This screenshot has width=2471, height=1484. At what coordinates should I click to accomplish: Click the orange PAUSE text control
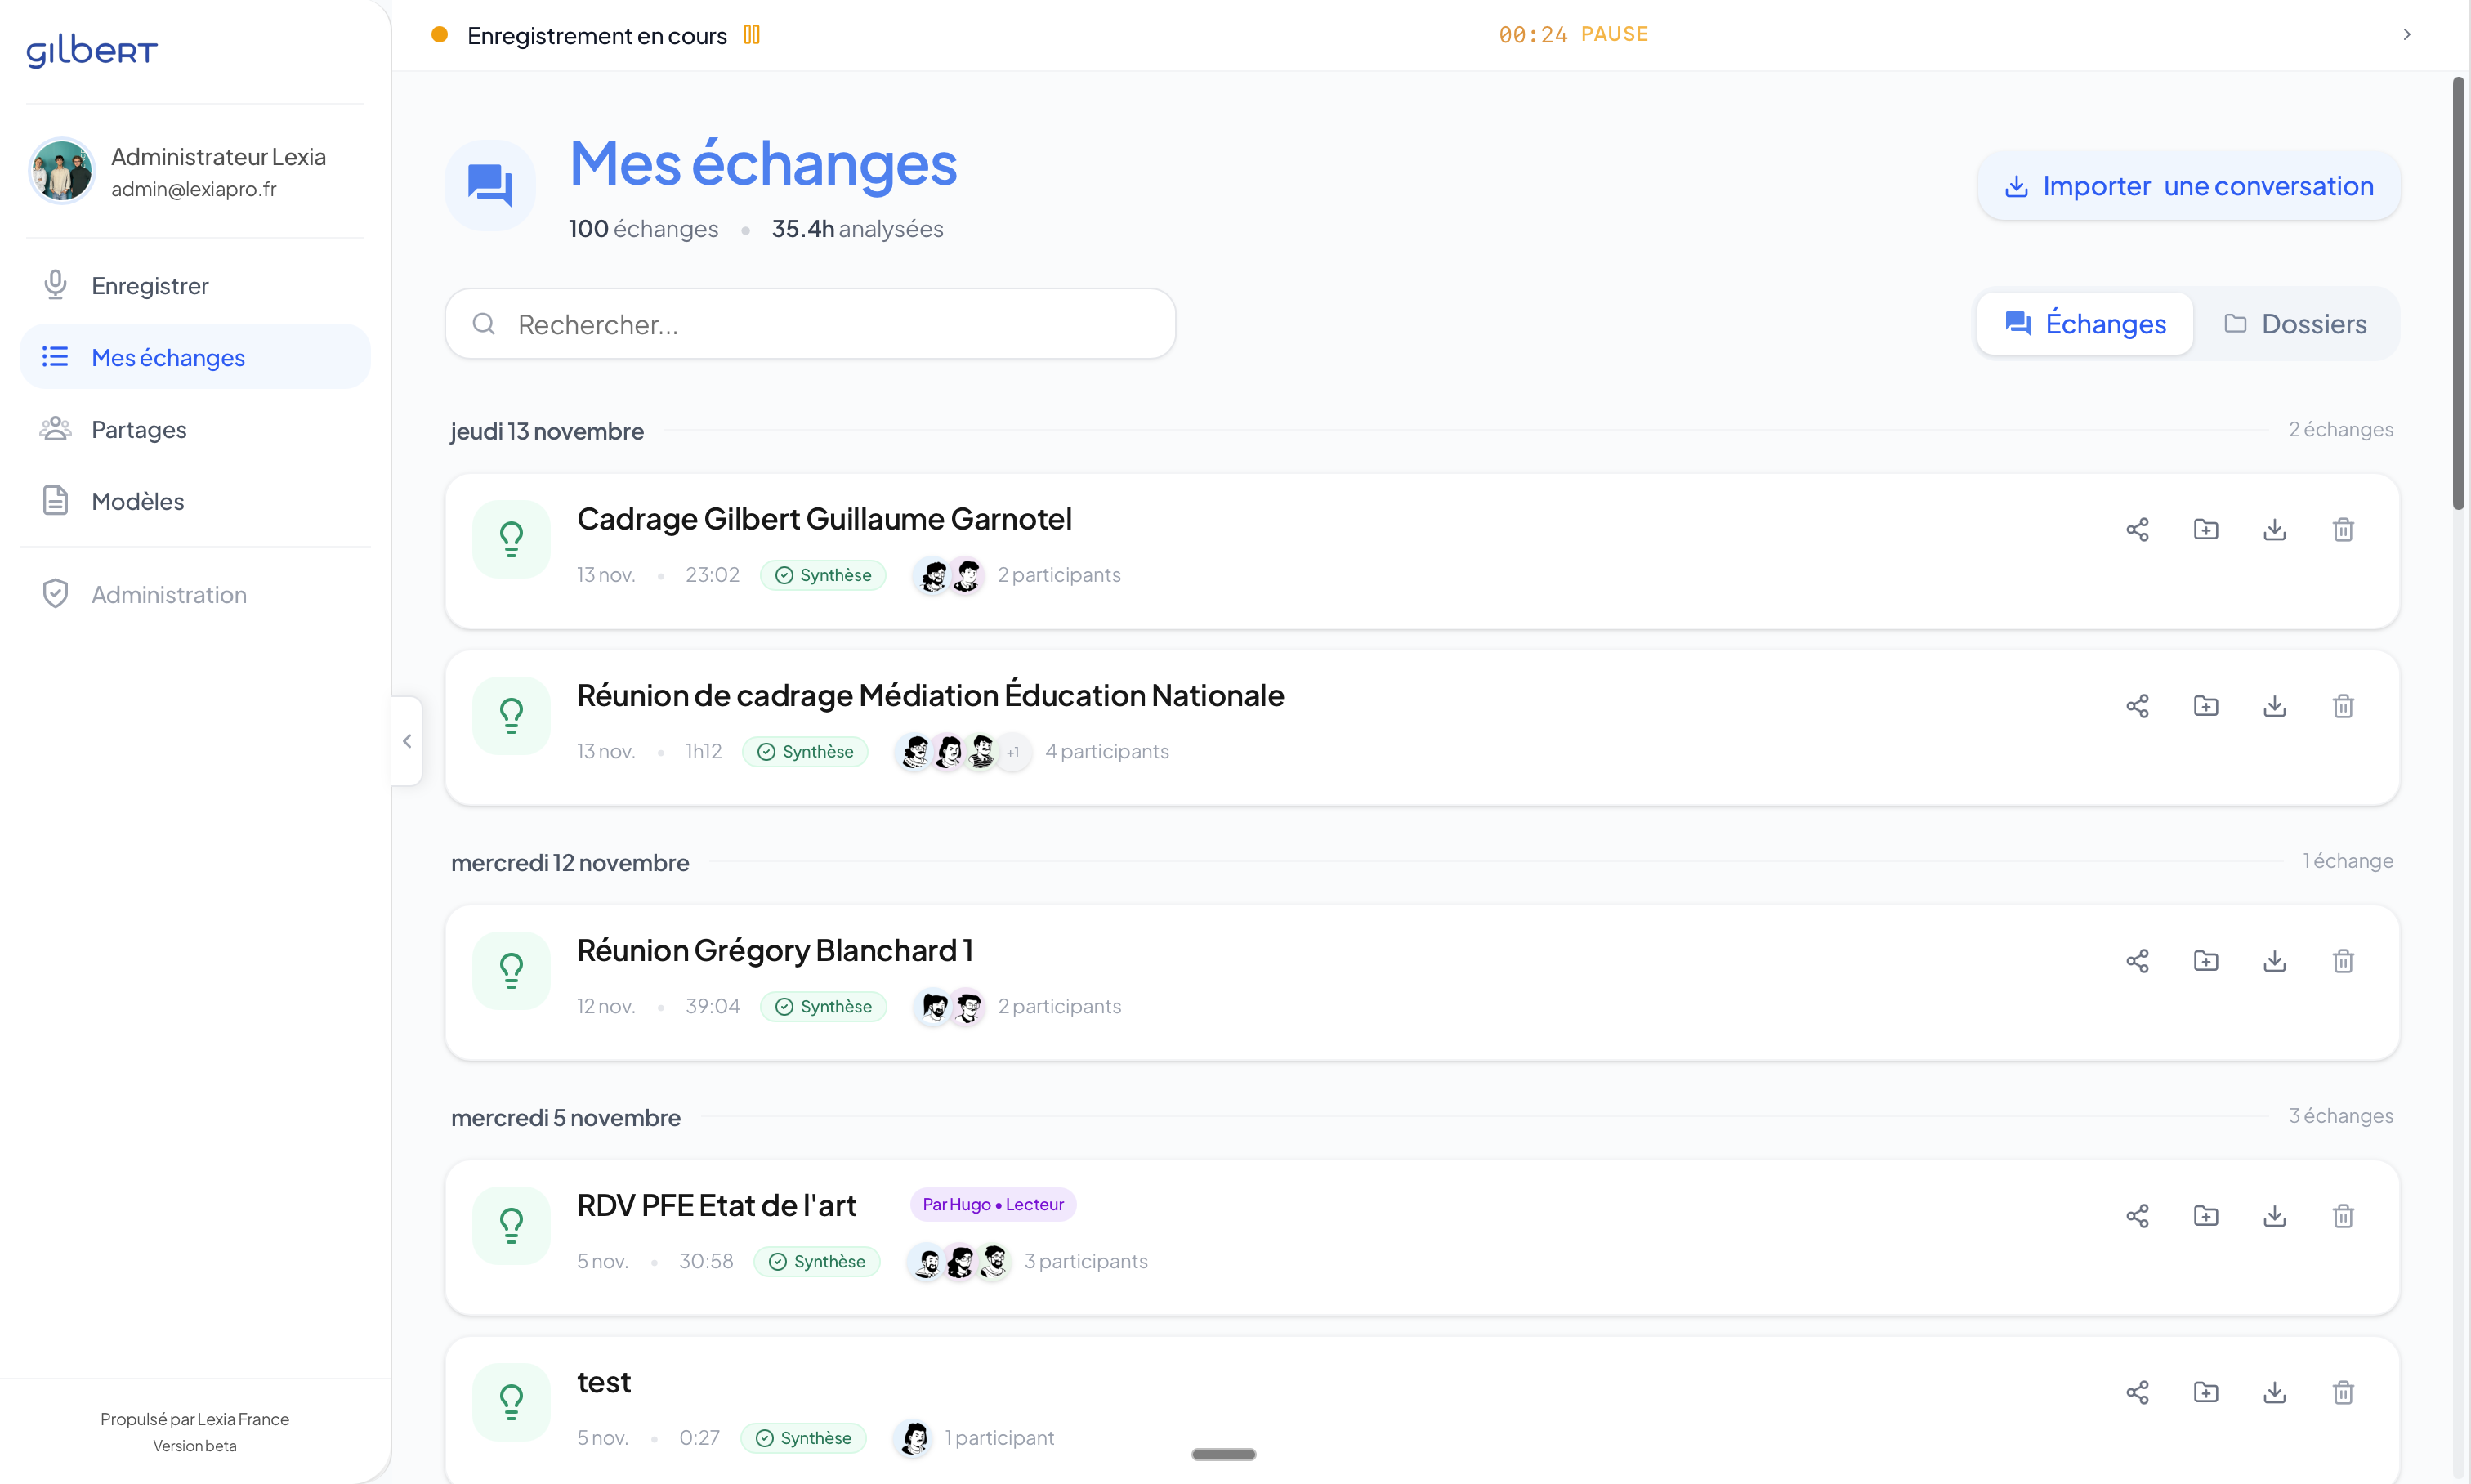pos(1614,35)
